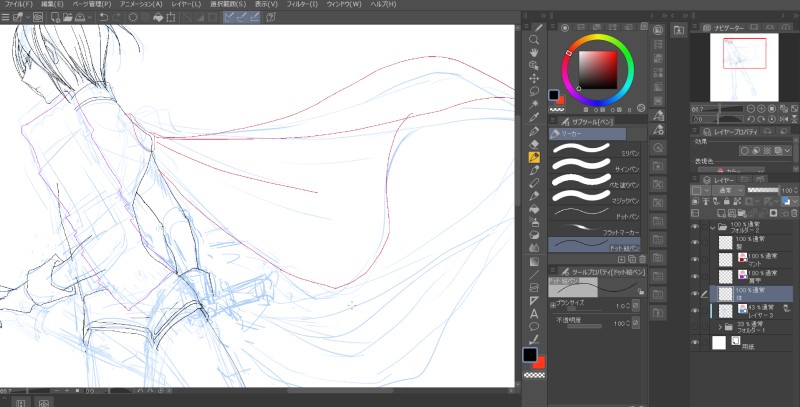Select the Zoom (magnifier) tool
This screenshot has width=800, height=407.
[534, 40]
